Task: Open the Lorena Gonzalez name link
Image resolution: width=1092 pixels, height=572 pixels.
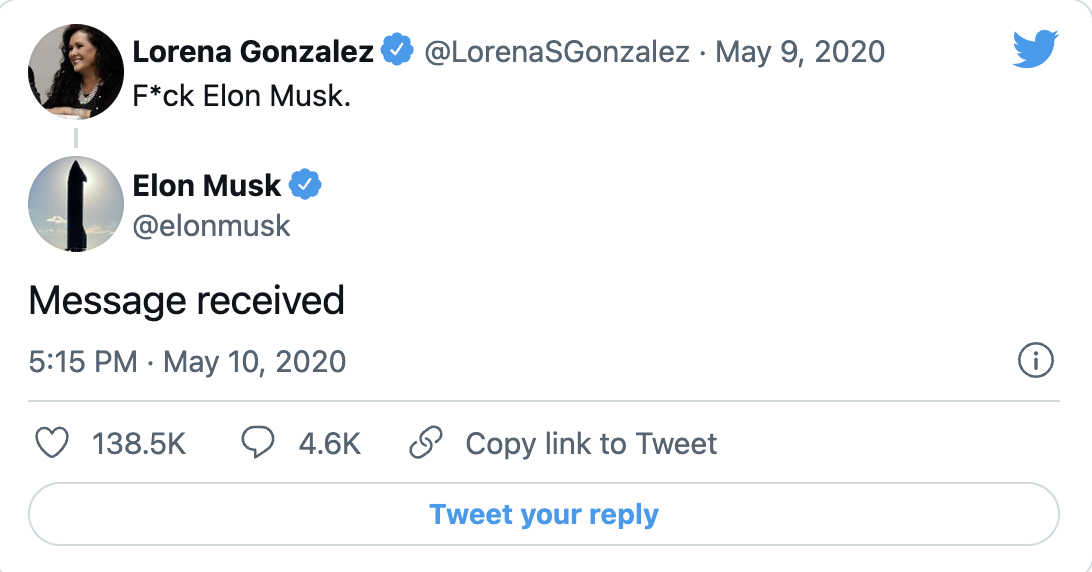Action: pyautogui.click(x=254, y=50)
